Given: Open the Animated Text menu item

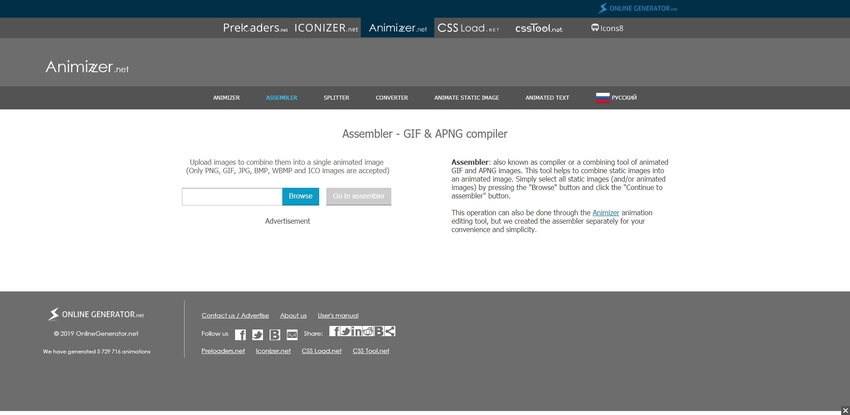Looking at the screenshot, I should (x=547, y=98).
